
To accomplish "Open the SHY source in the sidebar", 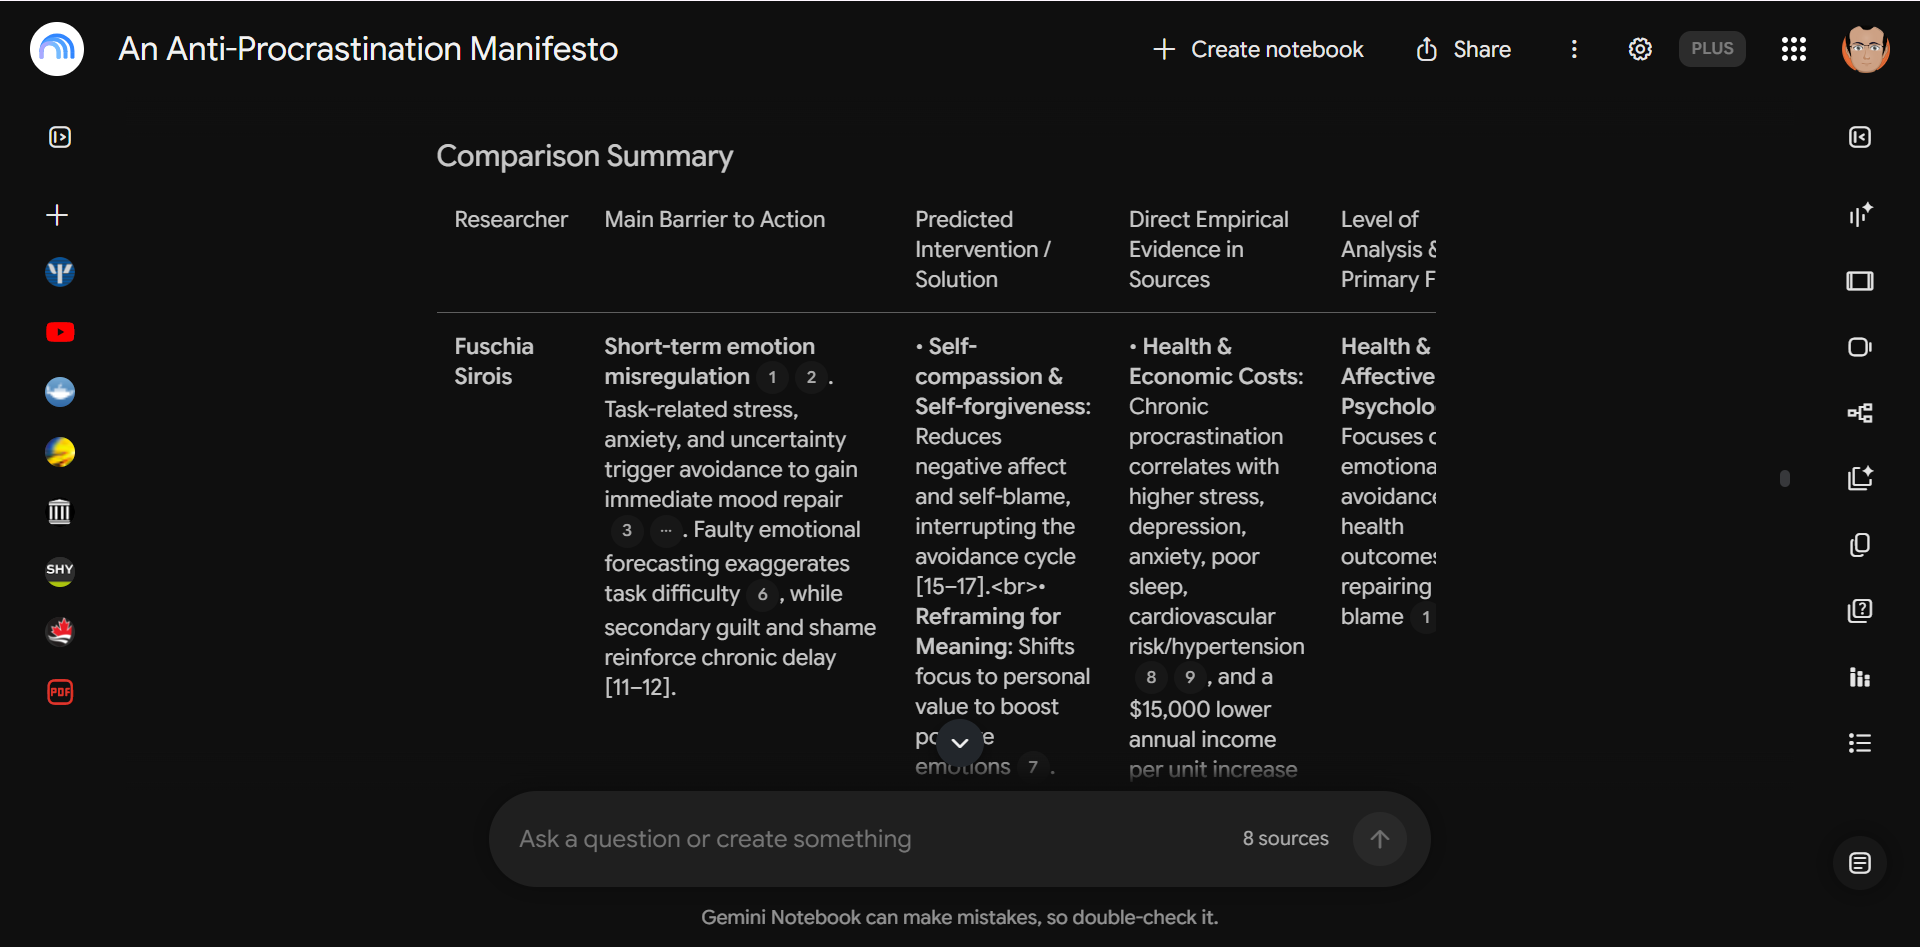I will (x=60, y=571).
